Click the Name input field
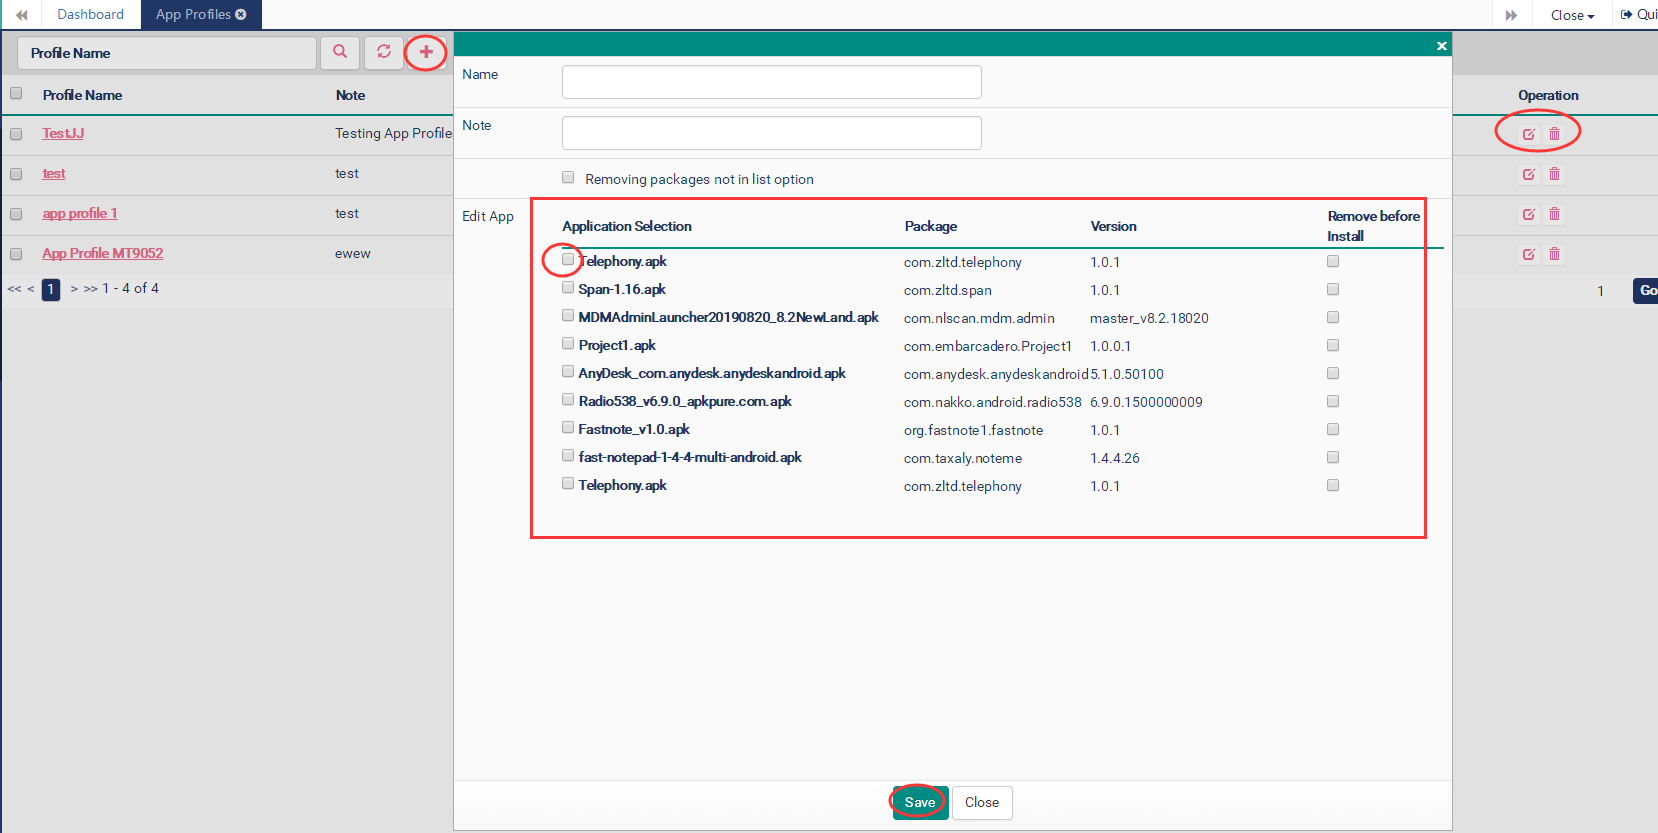Image resolution: width=1658 pixels, height=833 pixels. click(x=771, y=82)
